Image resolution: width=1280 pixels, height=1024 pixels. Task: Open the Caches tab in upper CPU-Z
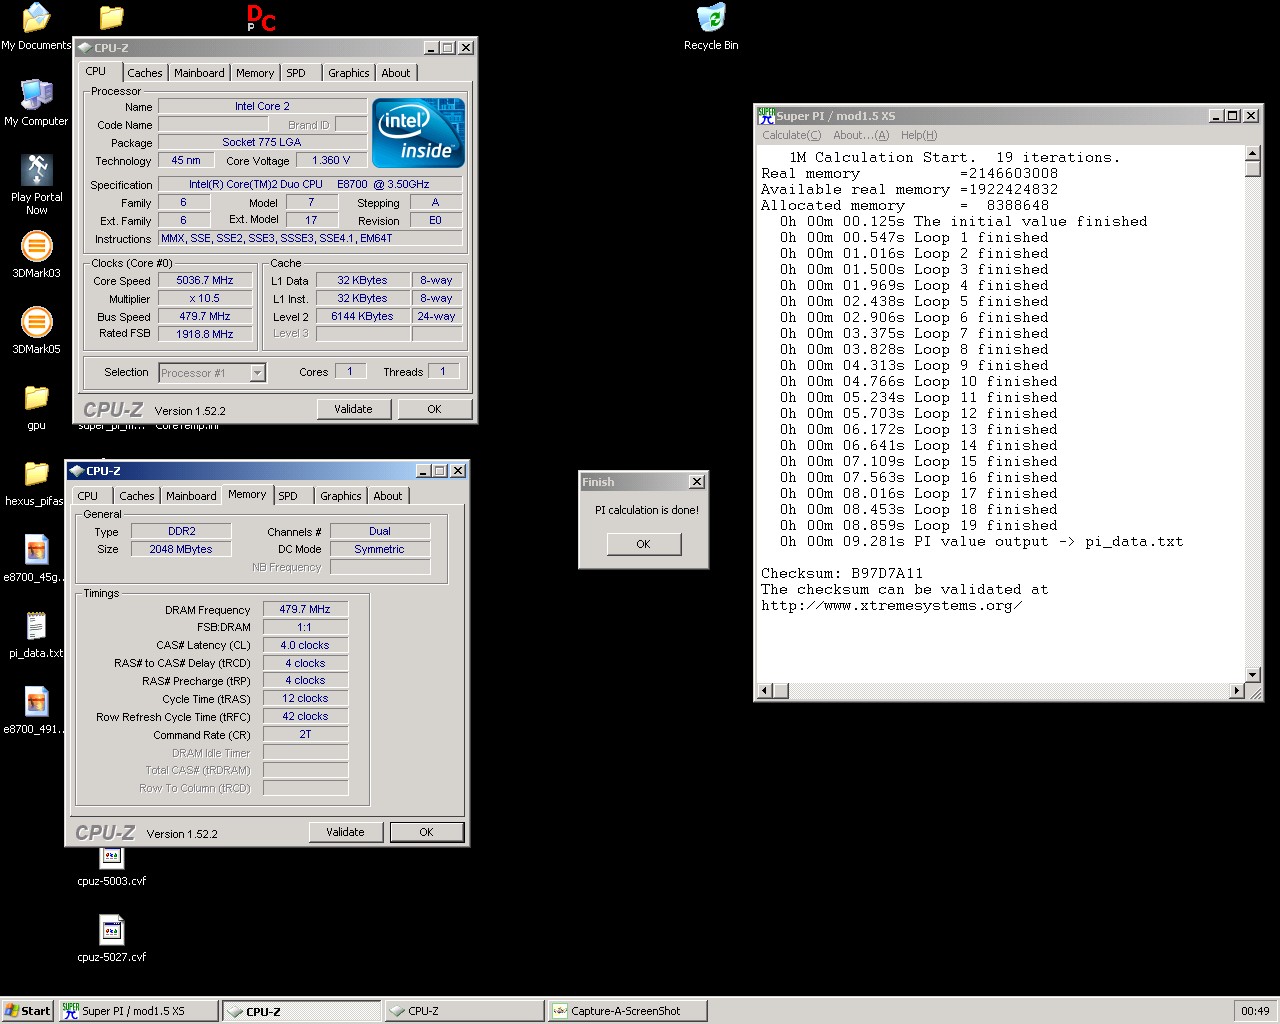[145, 73]
